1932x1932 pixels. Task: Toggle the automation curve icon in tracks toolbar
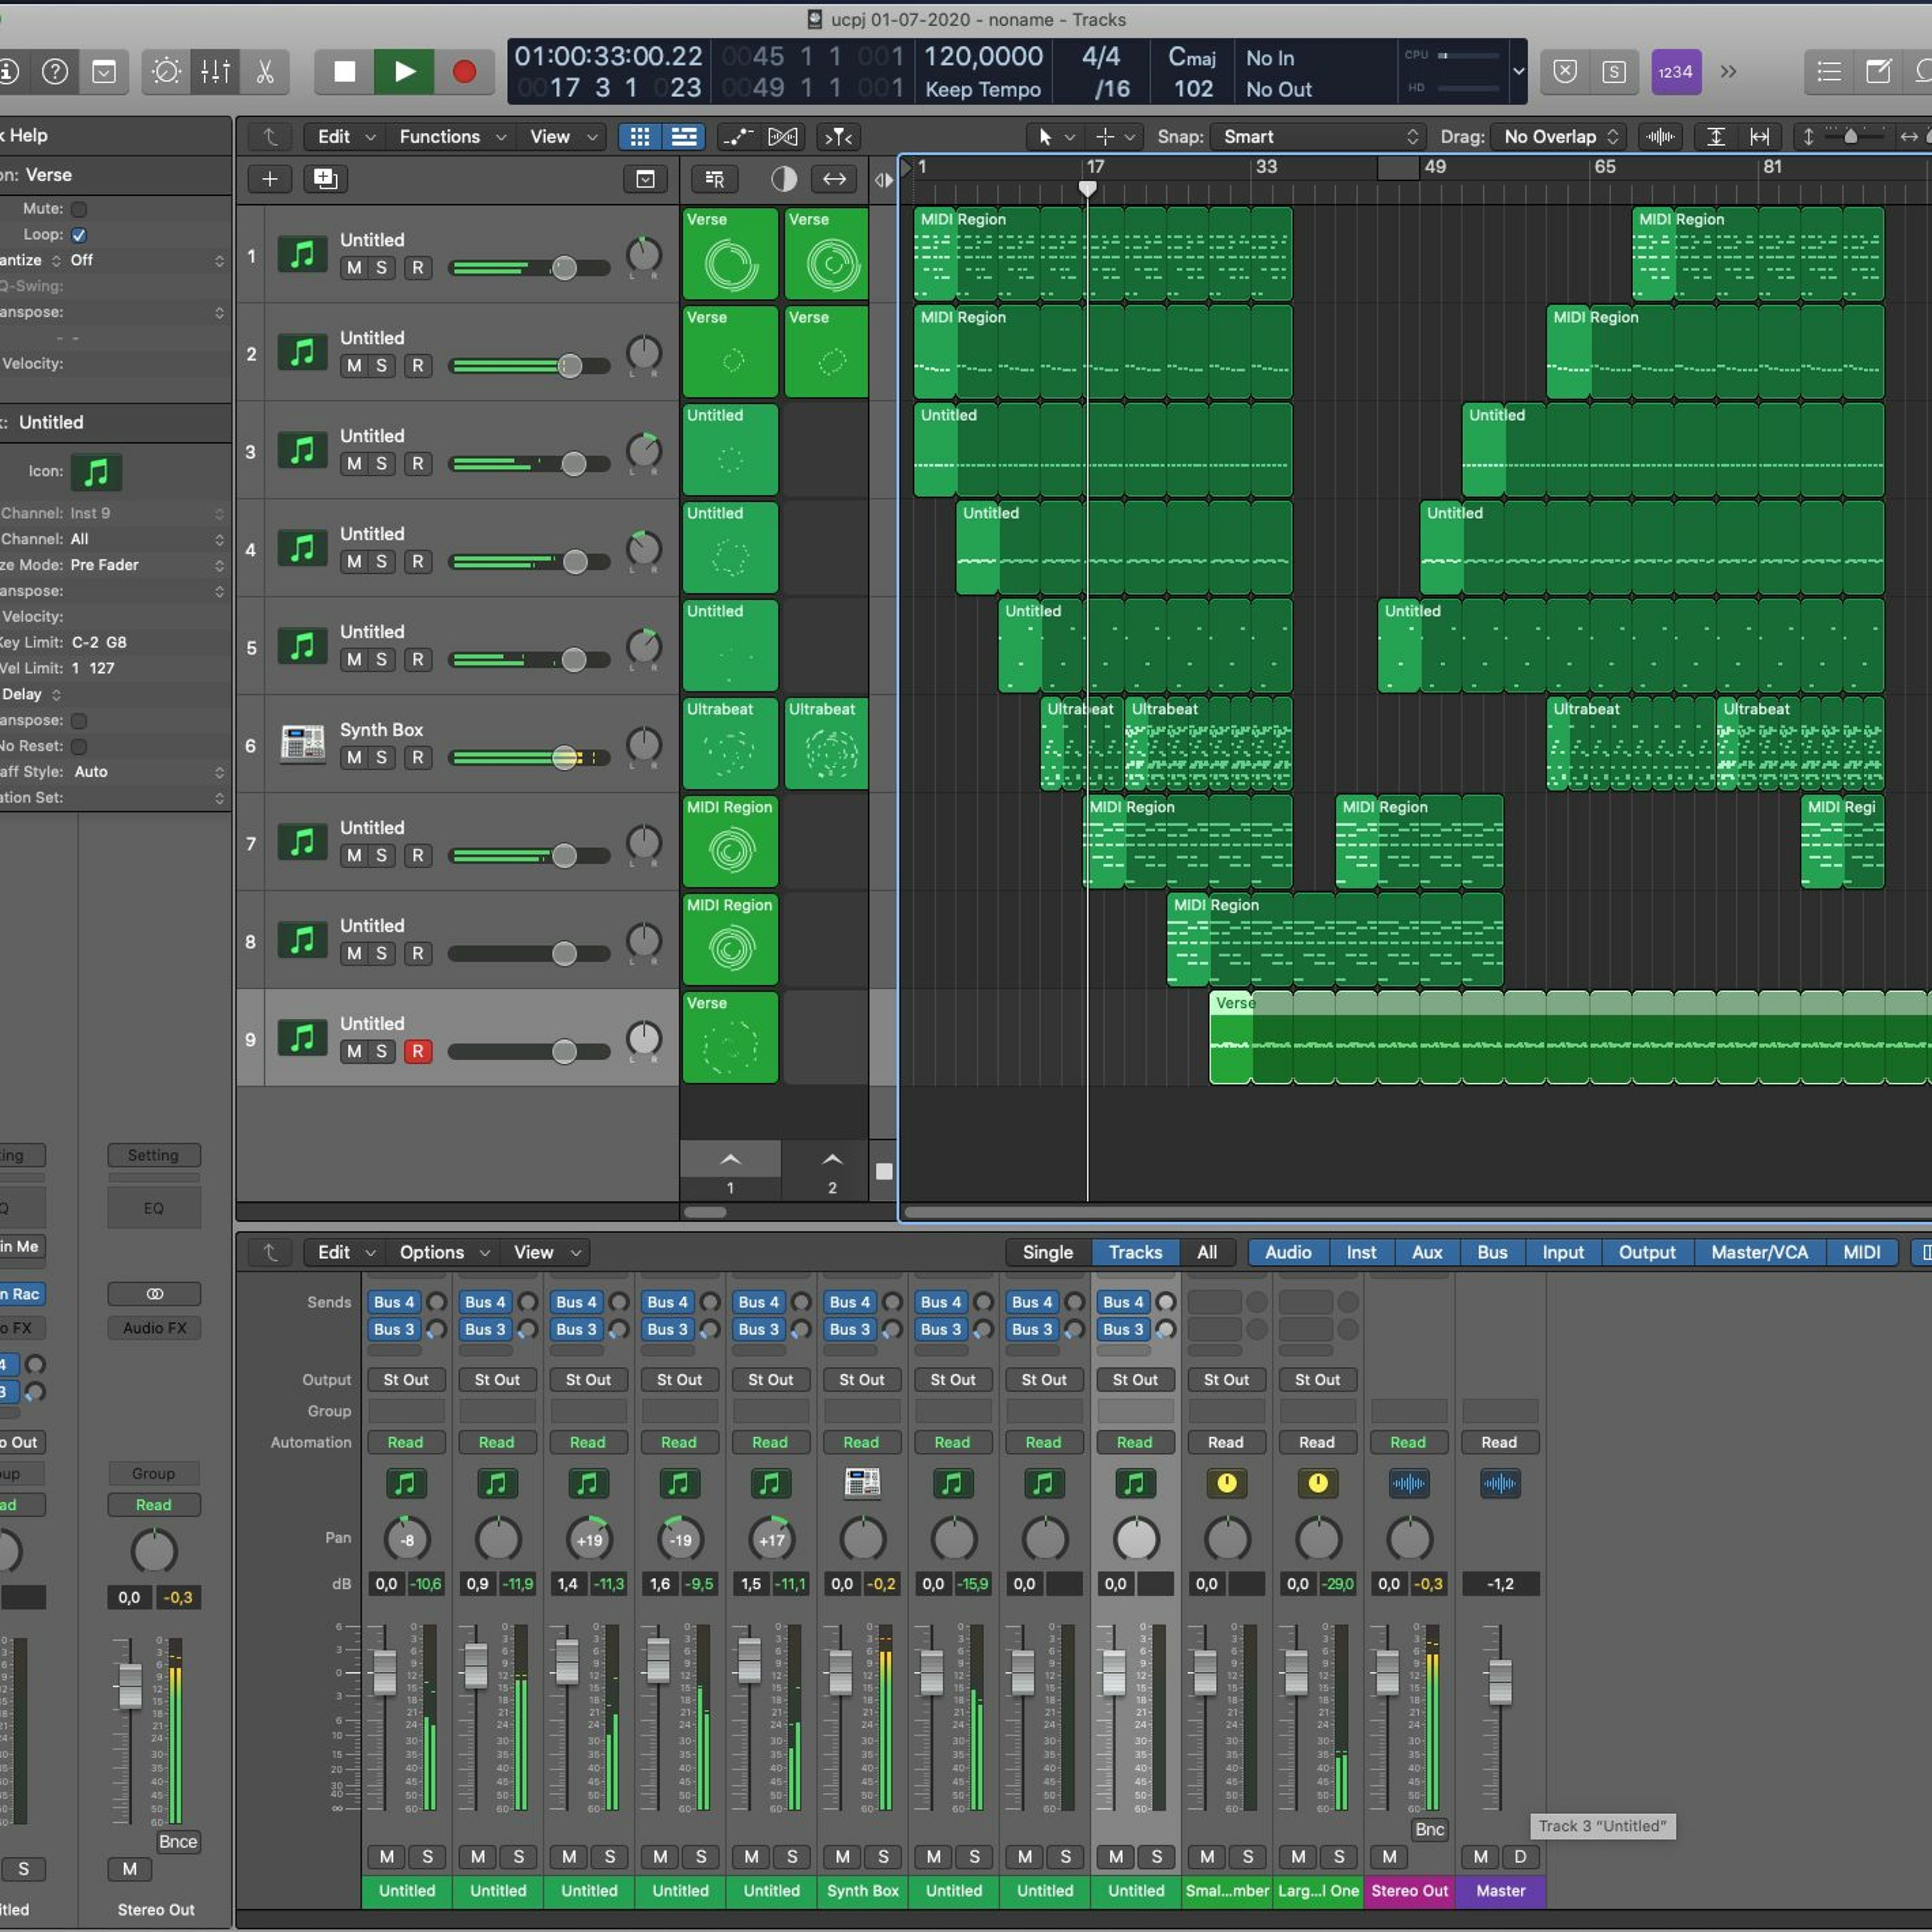coord(738,137)
